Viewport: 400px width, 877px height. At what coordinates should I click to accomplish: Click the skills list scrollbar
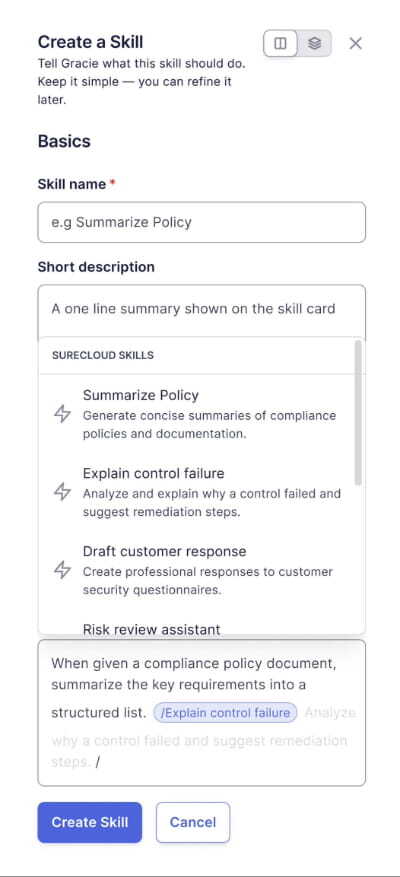click(x=358, y=413)
